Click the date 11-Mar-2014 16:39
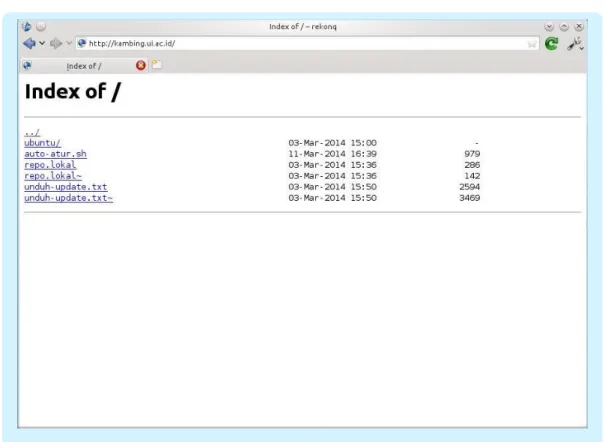The width and height of the screenshot is (605, 442). click(333, 154)
